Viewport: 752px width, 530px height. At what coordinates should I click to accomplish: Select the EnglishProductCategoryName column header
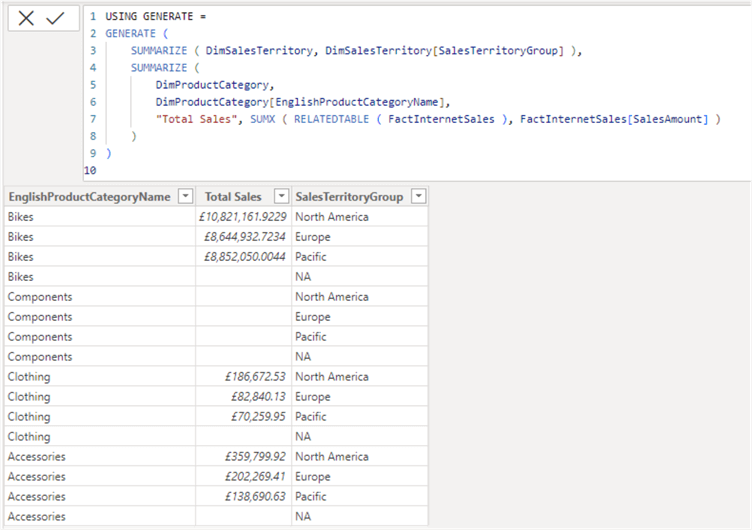[x=90, y=197]
